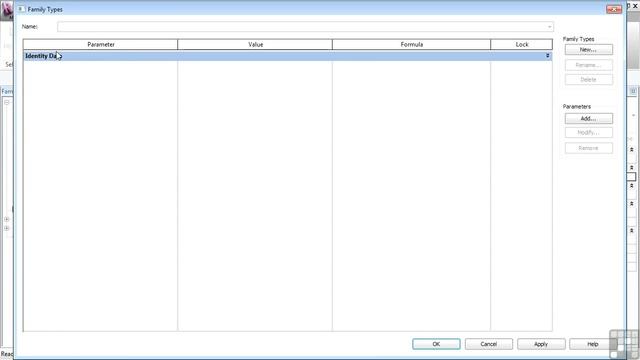The width and height of the screenshot is (640, 360).
Task: Click the Parameter column header
Action: (x=100, y=44)
